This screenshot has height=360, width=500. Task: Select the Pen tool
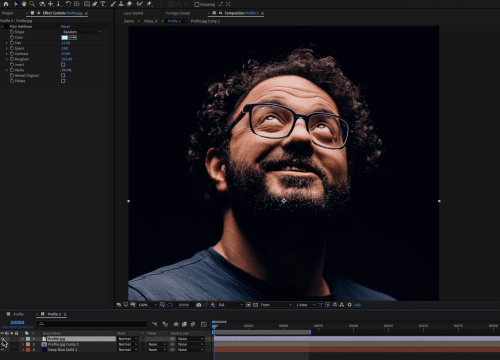click(95, 4)
